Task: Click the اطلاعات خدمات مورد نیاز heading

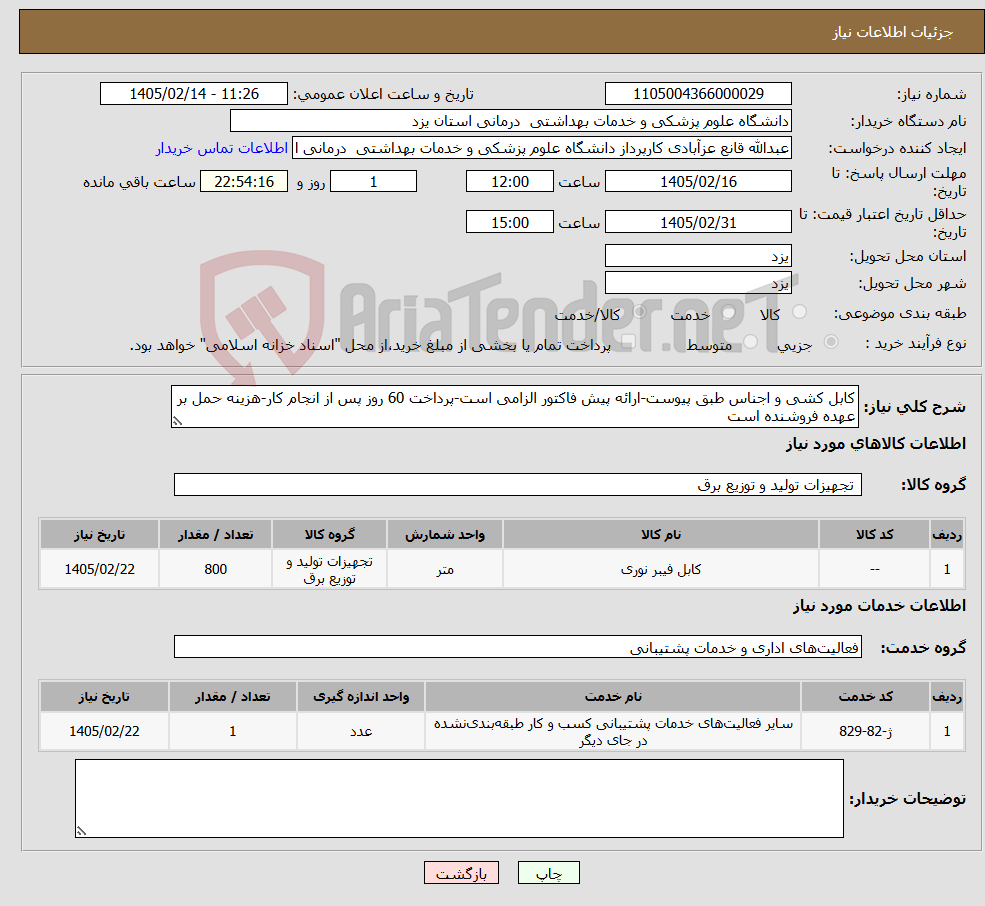Action: click(879, 606)
